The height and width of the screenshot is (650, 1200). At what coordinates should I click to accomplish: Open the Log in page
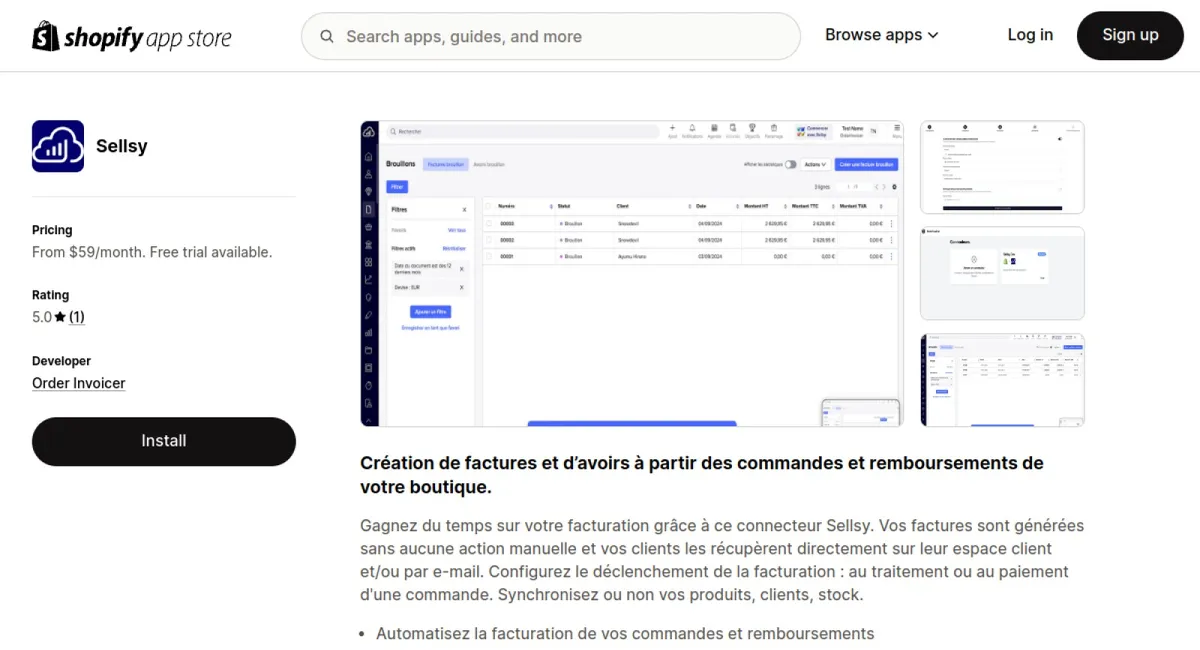coord(1029,35)
